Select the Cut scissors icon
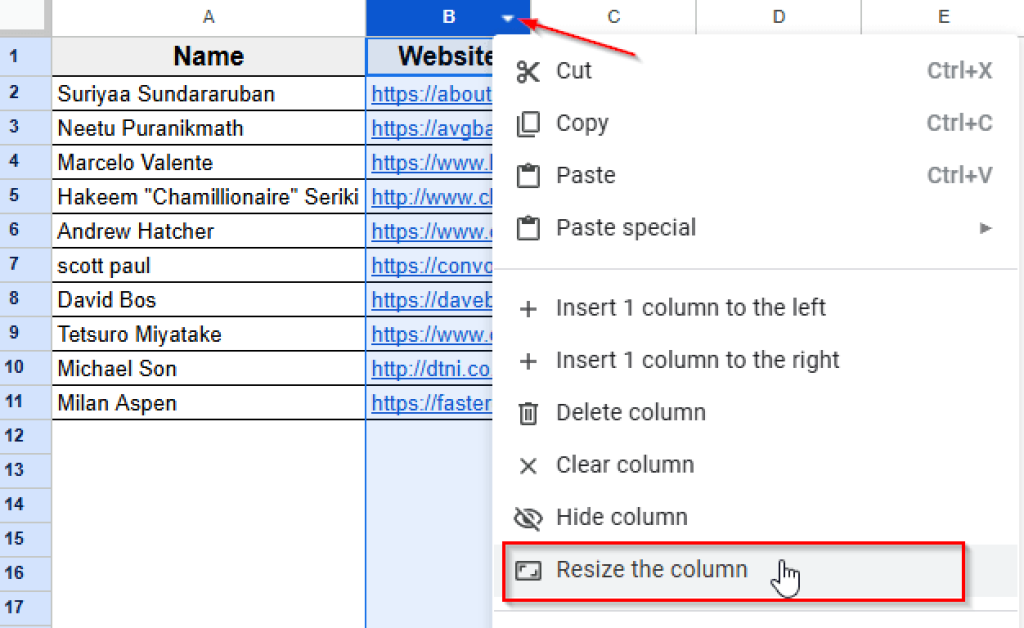1024x628 pixels. pos(528,71)
